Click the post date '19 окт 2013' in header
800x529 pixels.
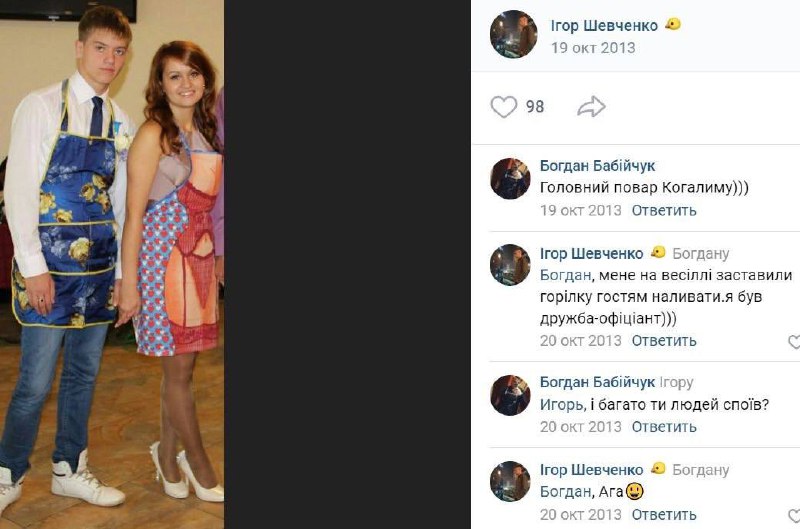[x=593, y=48]
